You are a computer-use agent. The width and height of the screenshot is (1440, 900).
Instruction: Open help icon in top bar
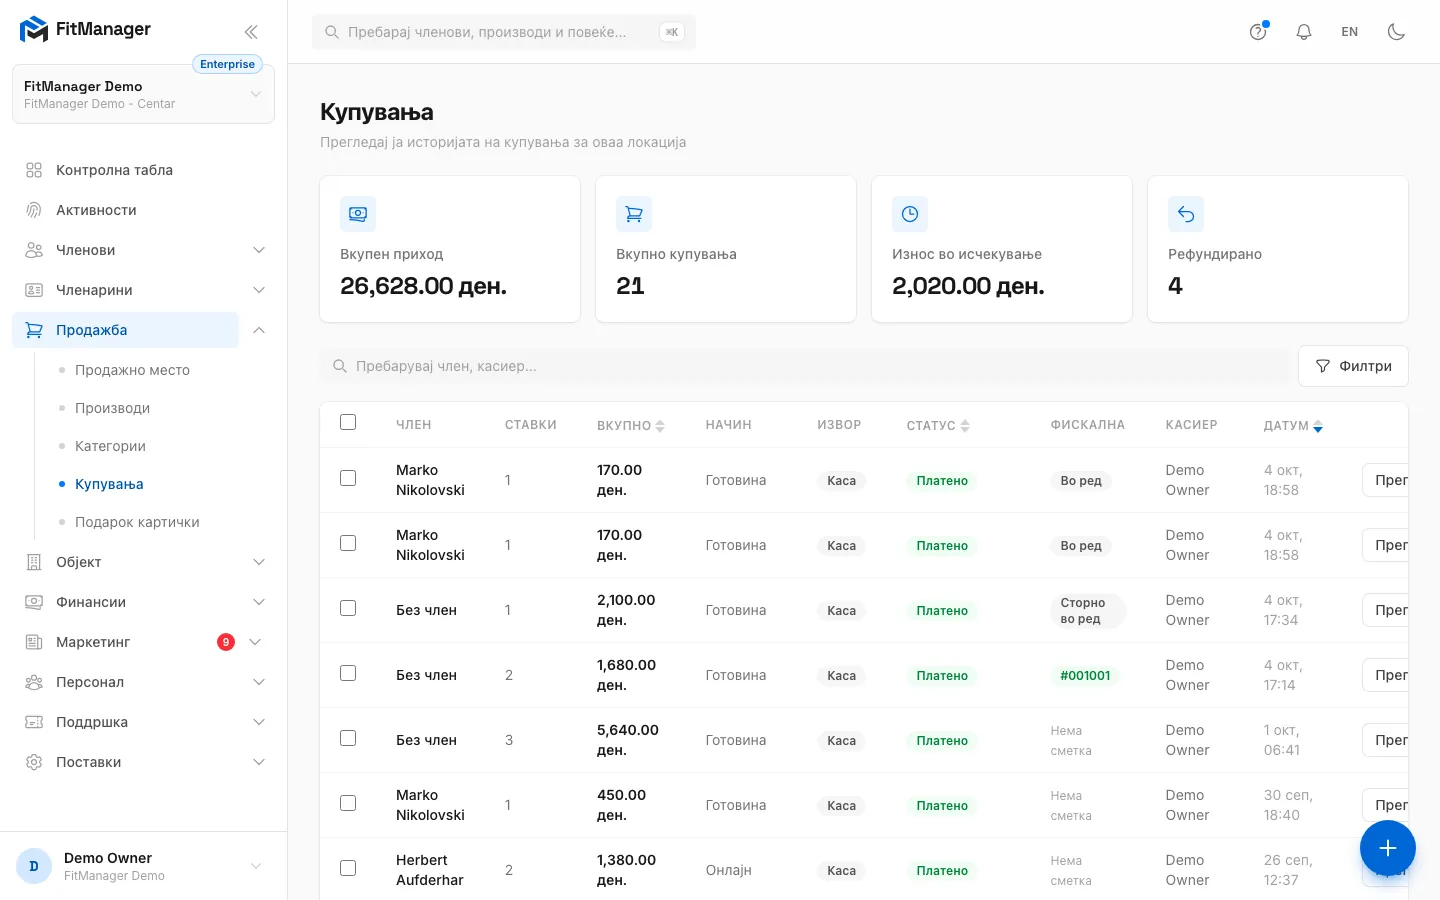tap(1258, 32)
